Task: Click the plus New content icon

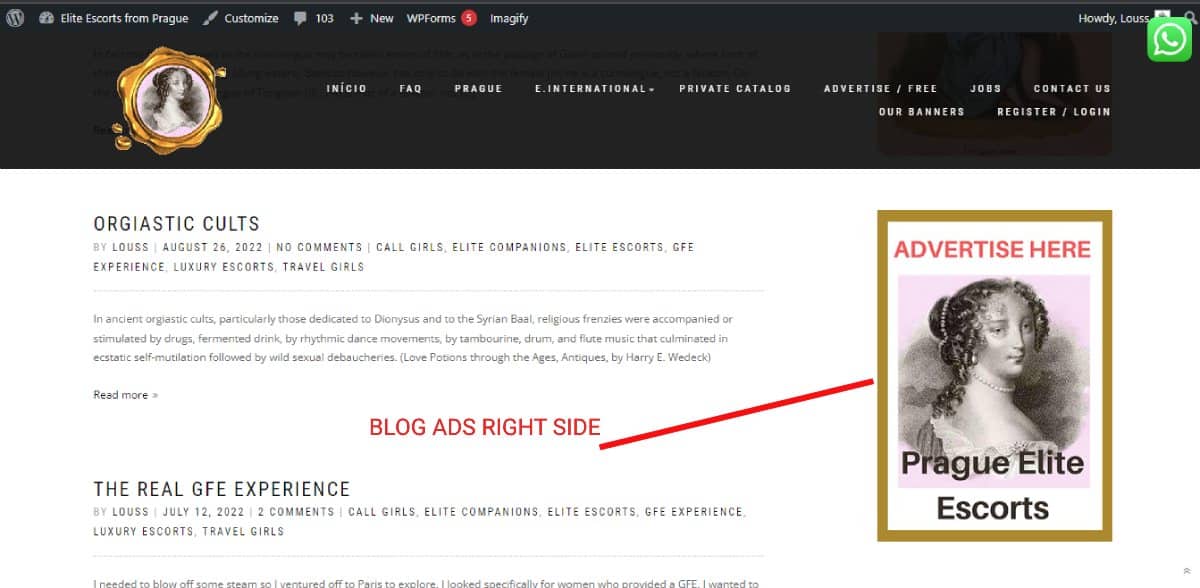Action: pyautogui.click(x=356, y=18)
